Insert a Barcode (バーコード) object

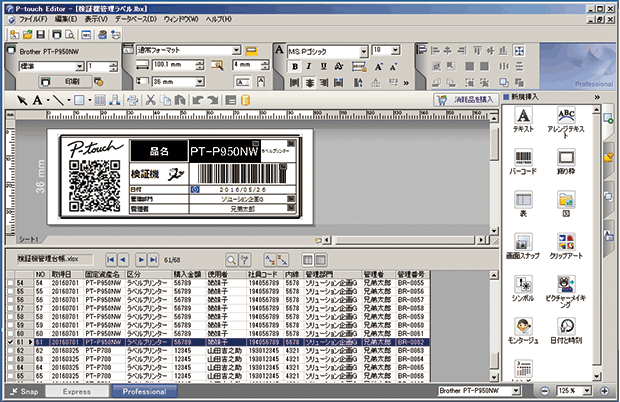click(x=523, y=161)
